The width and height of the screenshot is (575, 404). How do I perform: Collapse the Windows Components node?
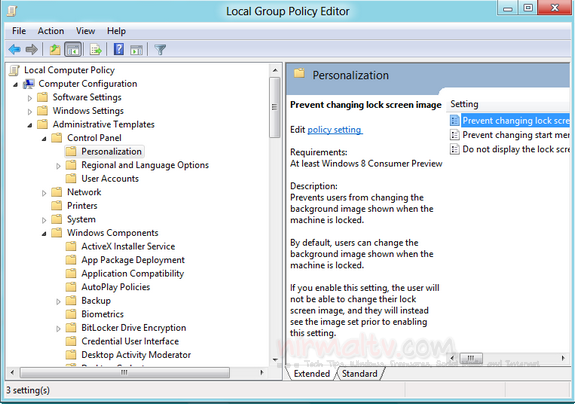pyautogui.click(x=44, y=234)
